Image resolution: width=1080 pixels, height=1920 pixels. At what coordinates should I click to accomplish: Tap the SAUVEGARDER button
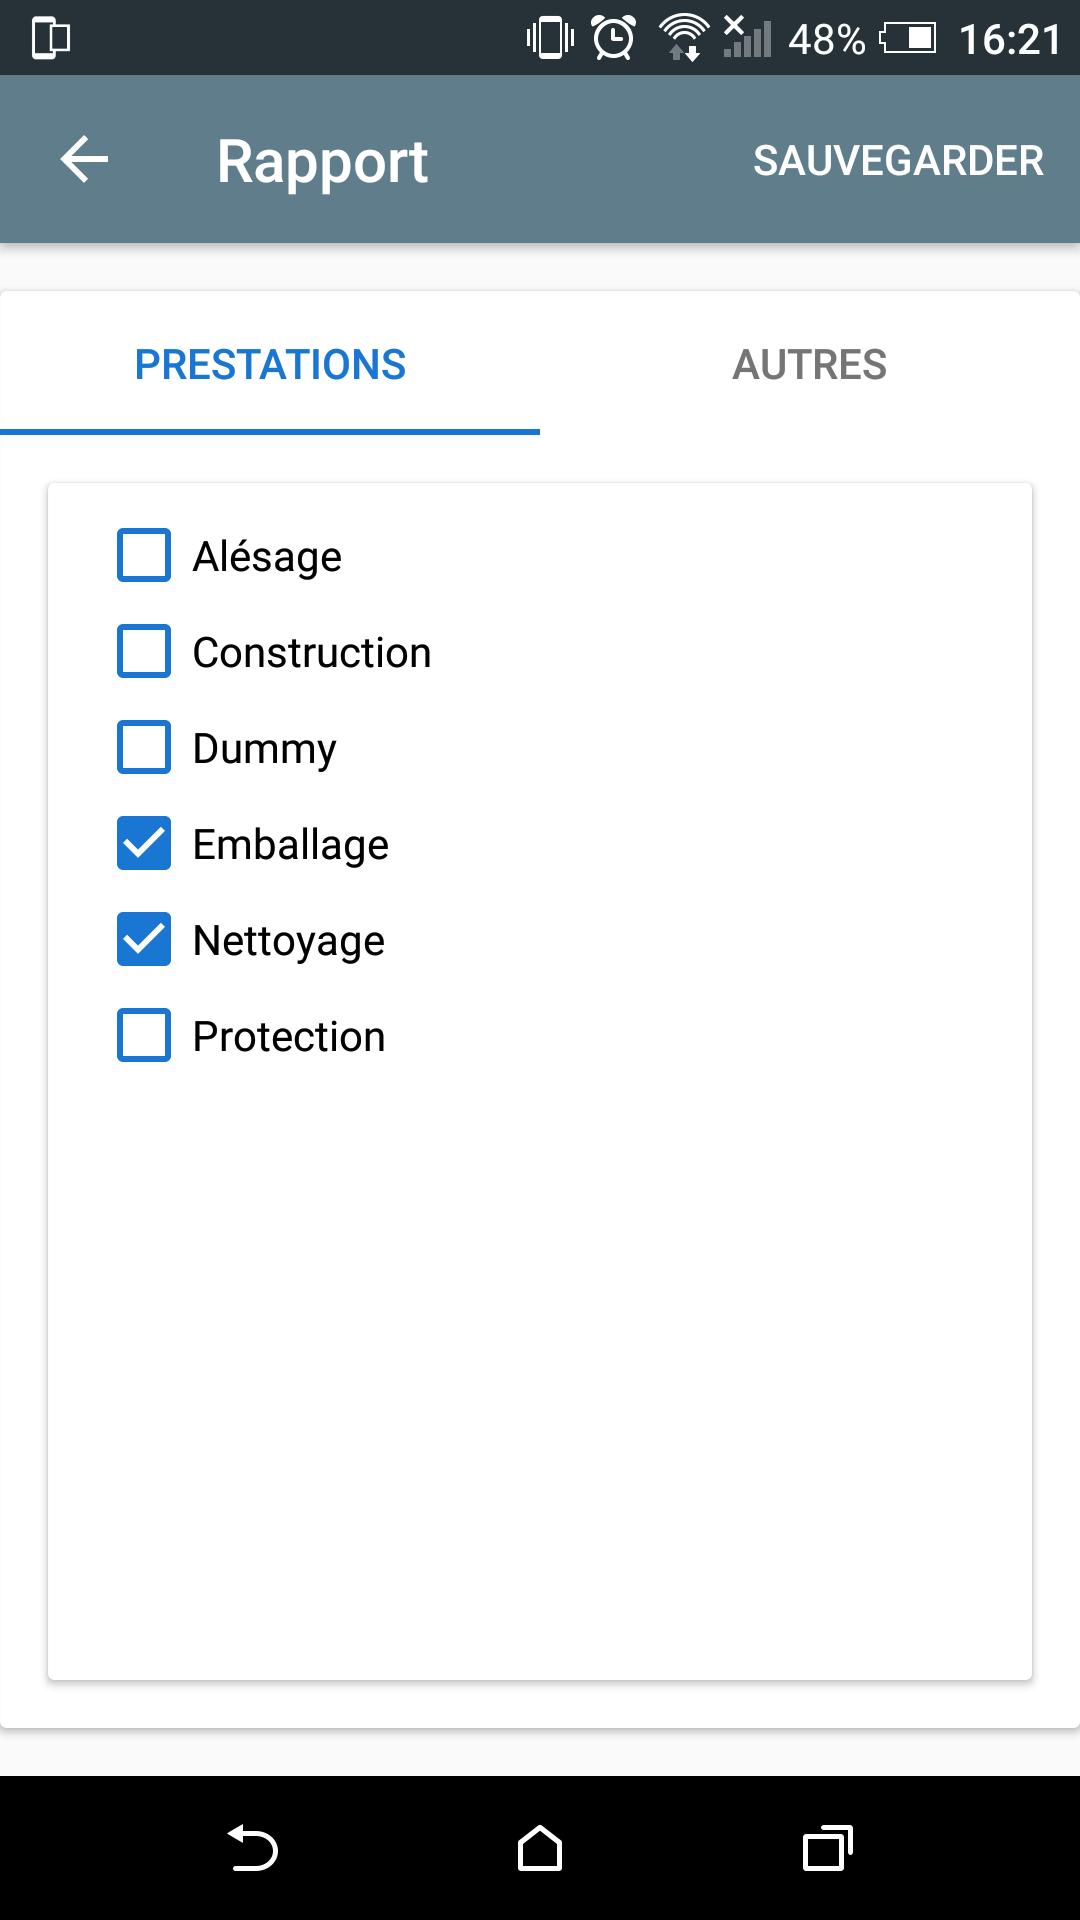pyautogui.click(x=898, y=160)
